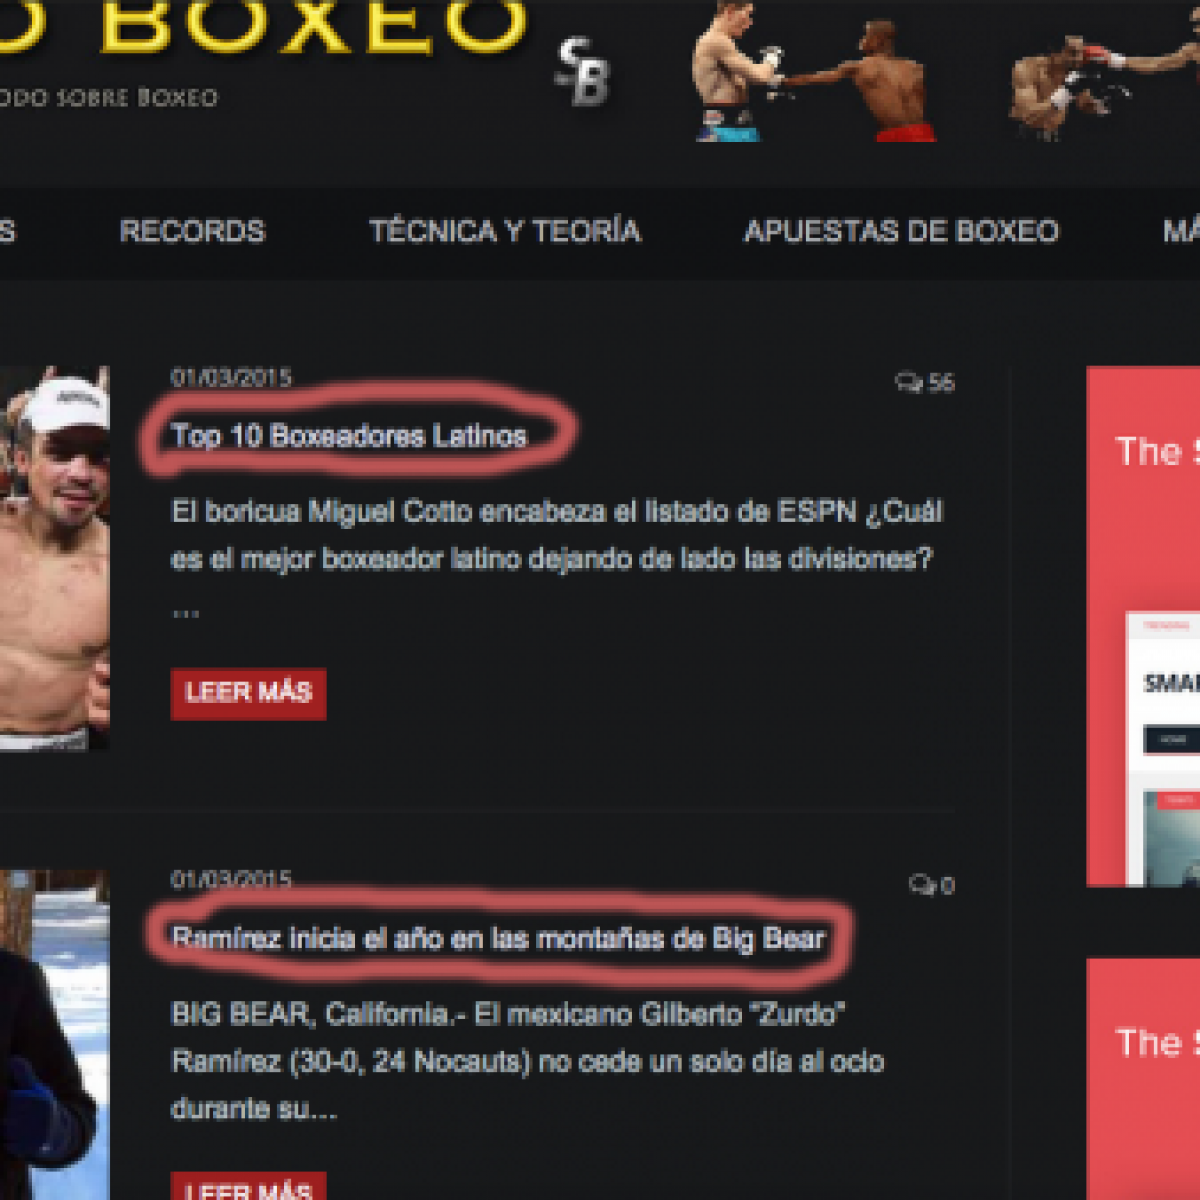Open the RECORDS menu item
The height and width of the screenshot is (1200, 1200).
pos(192,231)
